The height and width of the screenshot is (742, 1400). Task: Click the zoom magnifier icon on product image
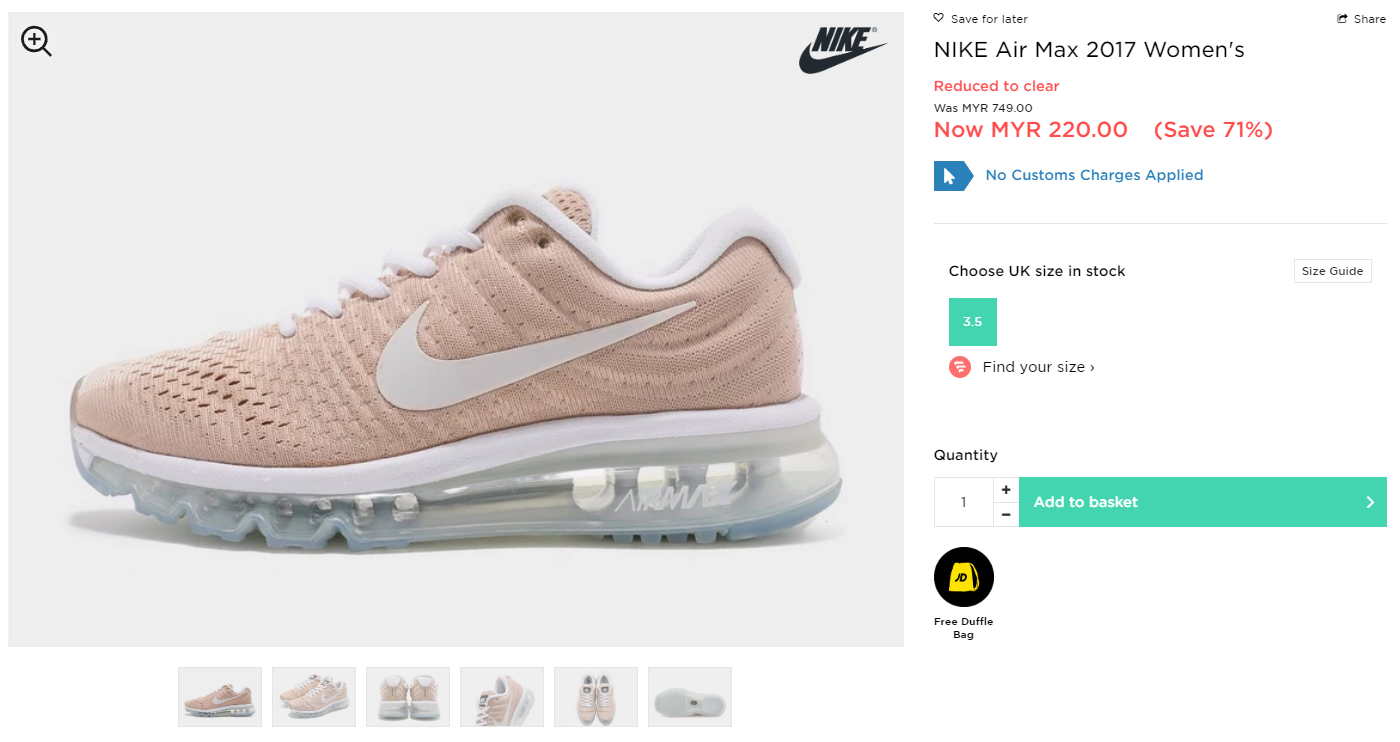(x=36, y=41)
